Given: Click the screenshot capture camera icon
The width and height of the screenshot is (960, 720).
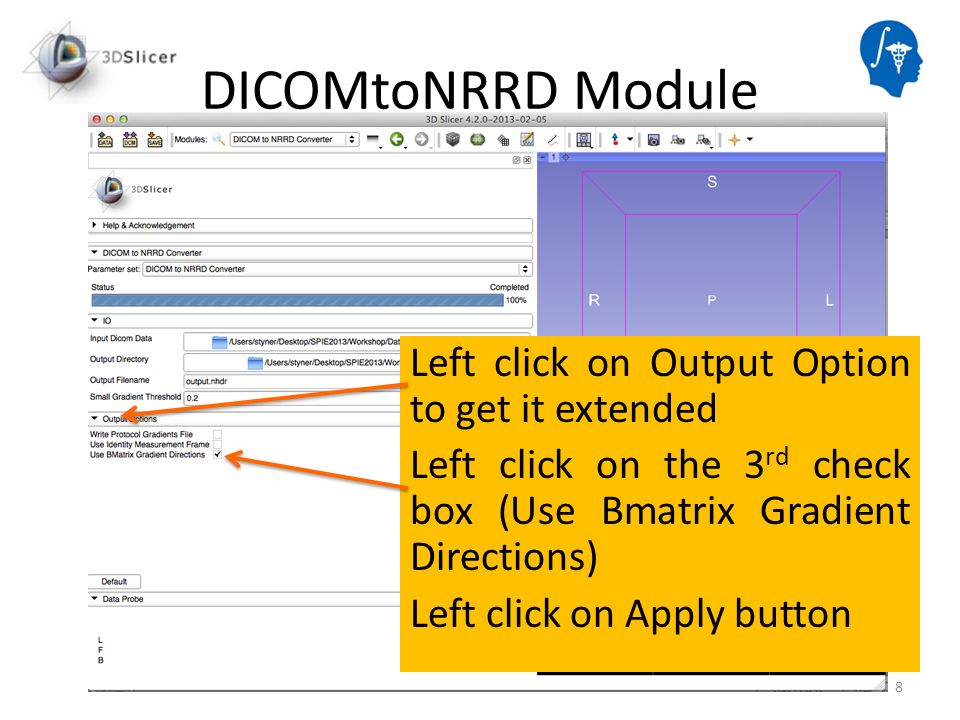Looking at the screenshot, I should (x=653, y=140).
